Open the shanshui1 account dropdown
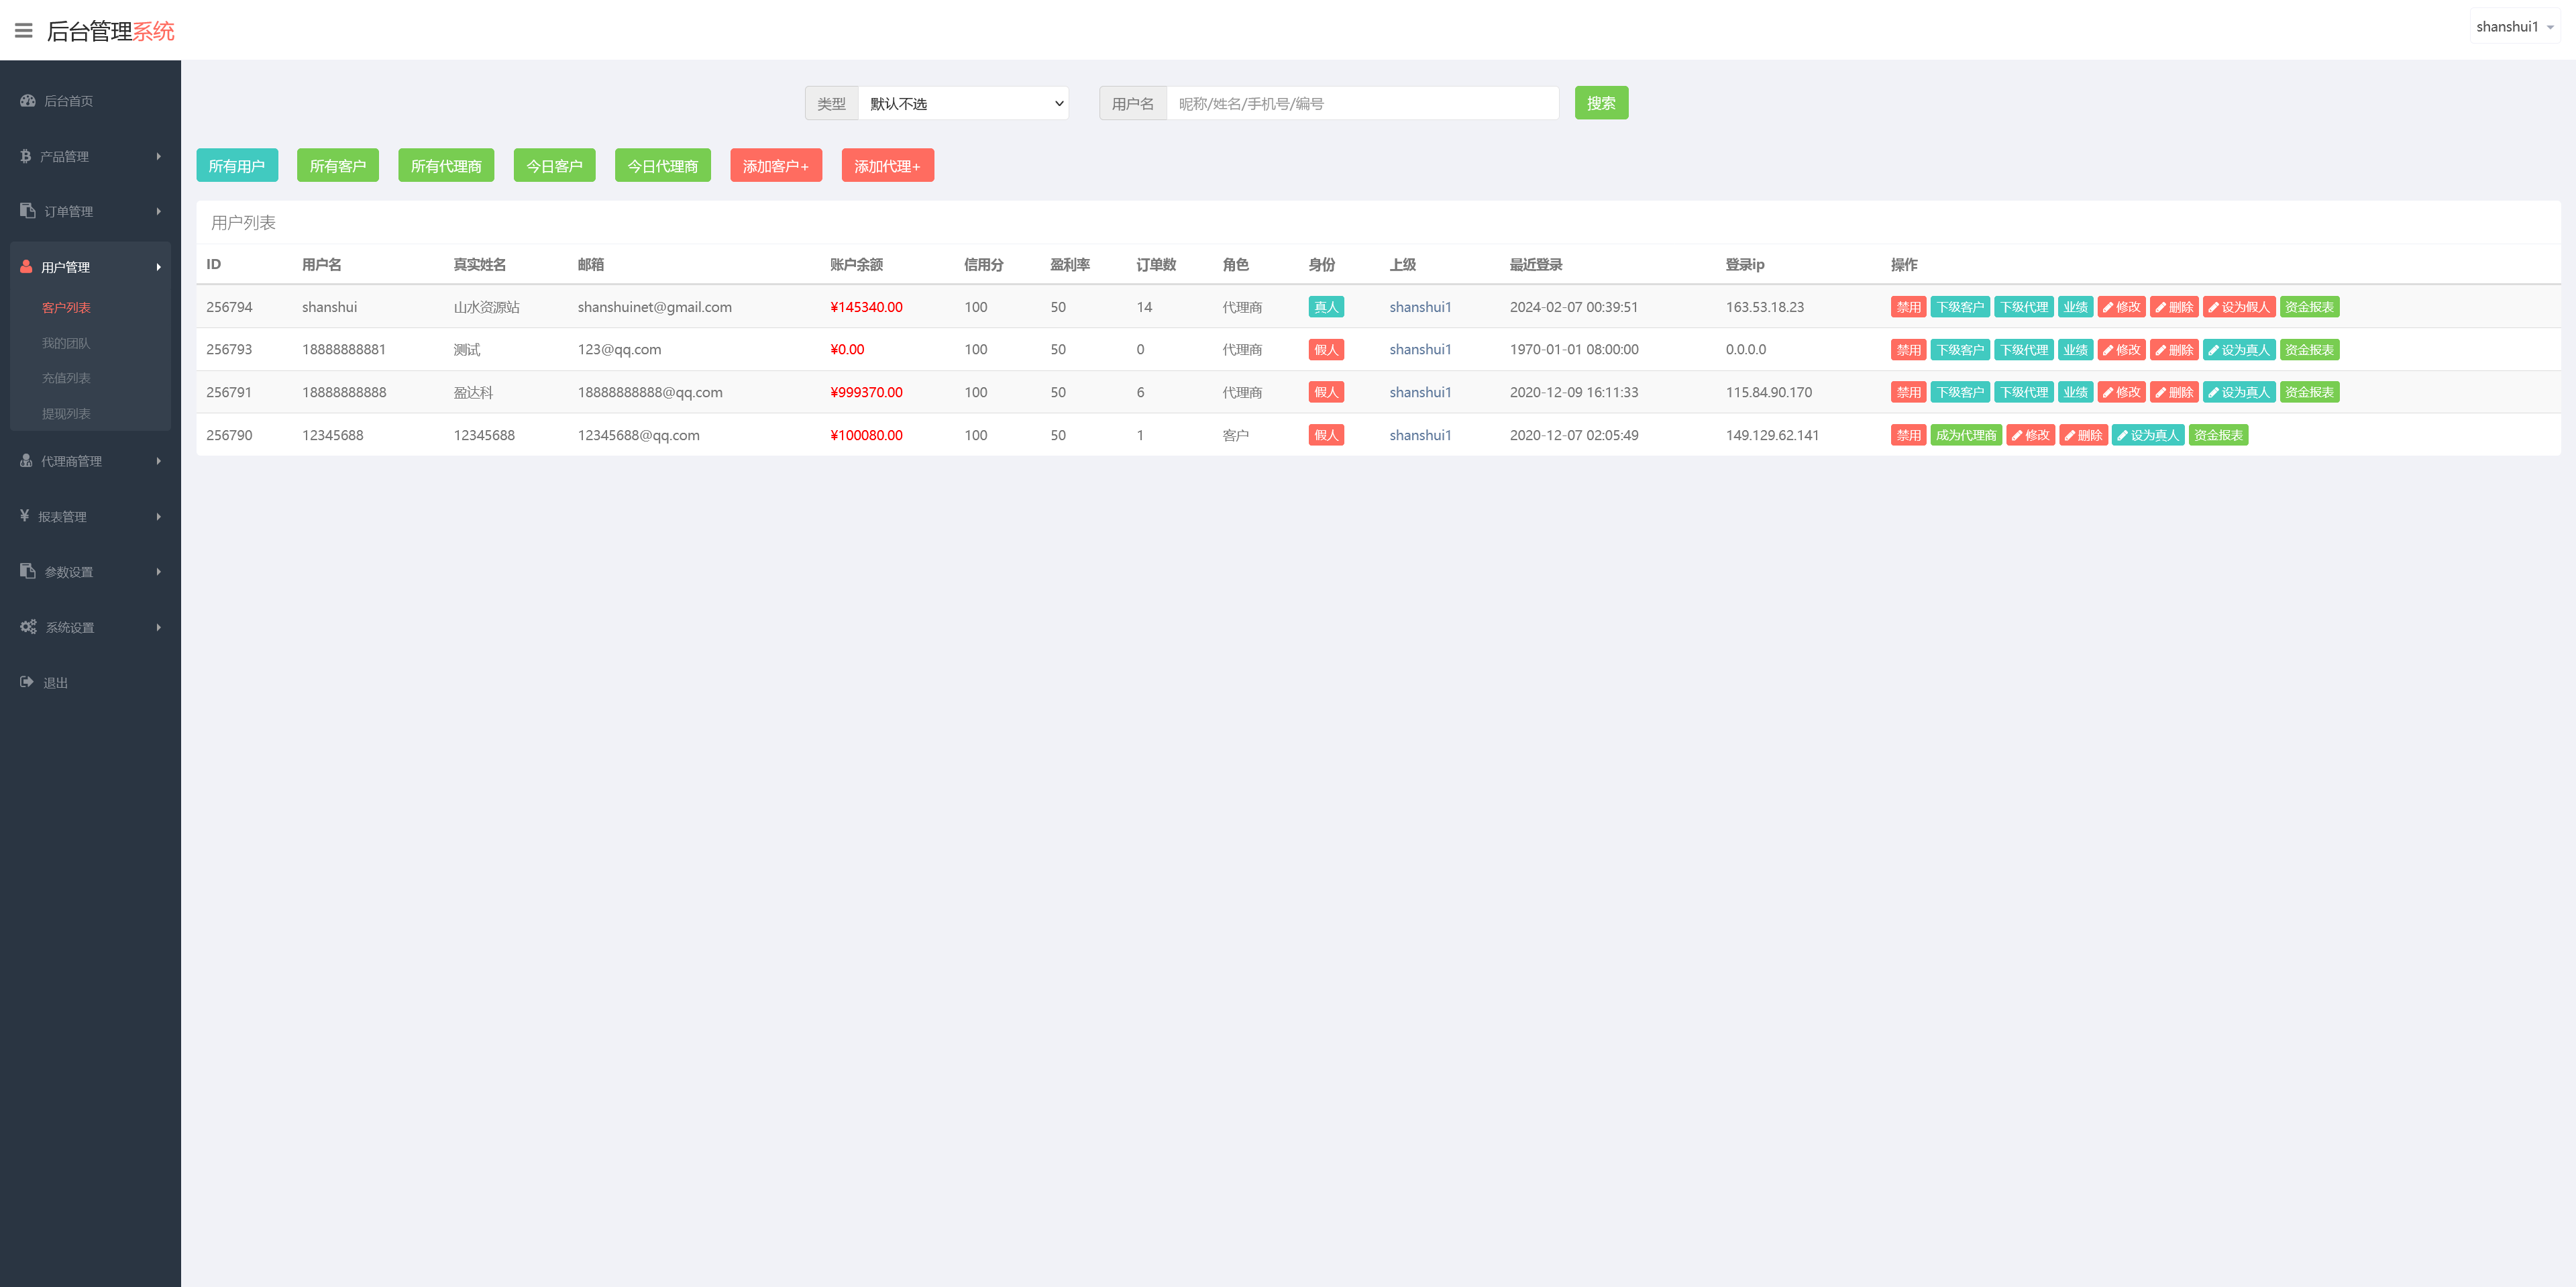This screenshot has height=1287, width=2576. click(x=2514, y=27)
